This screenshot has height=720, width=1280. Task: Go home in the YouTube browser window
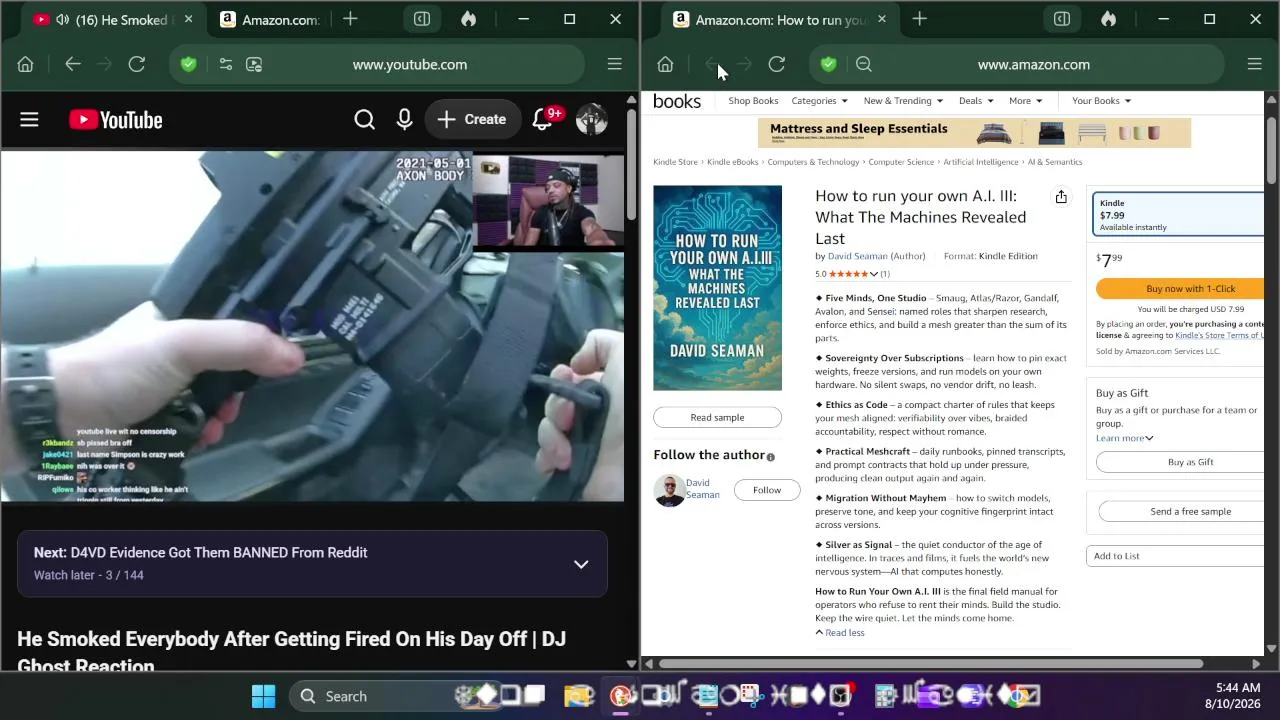click(25, 64)
